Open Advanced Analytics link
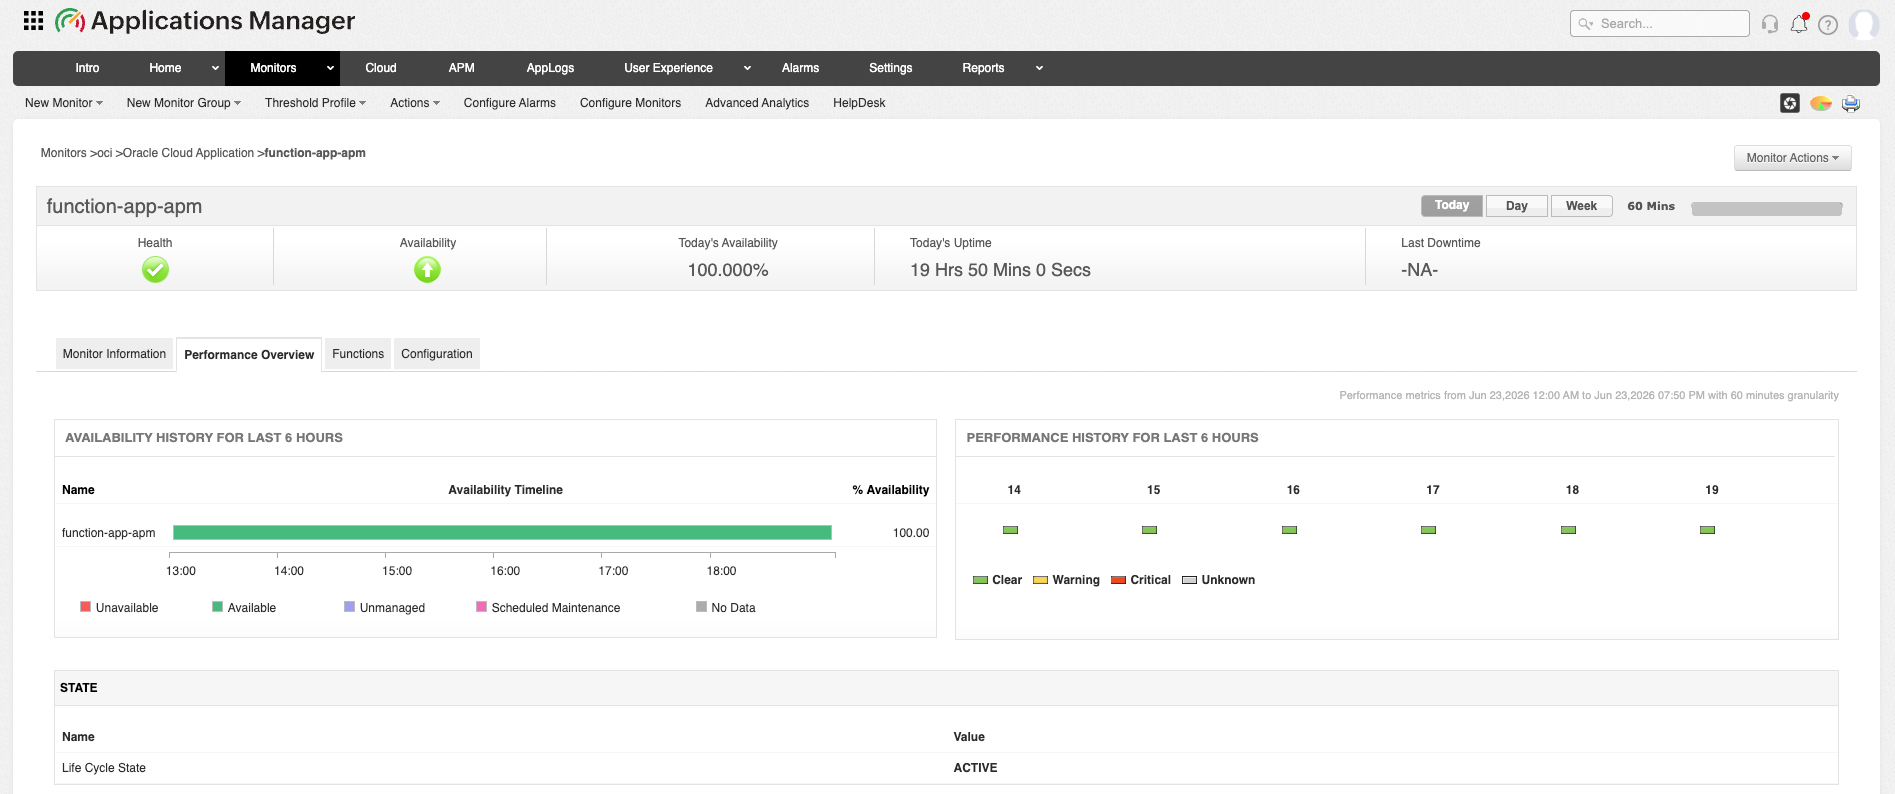 pos(757,103)
